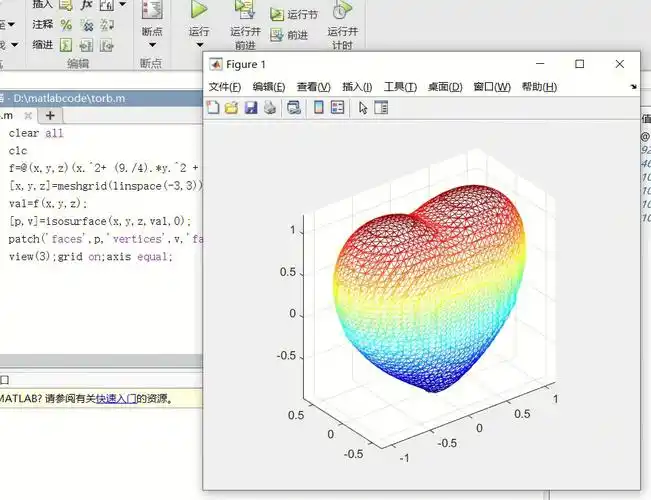Screen dimensions: 651x500
Task: Insert a colorbar using the Figure toolbar icon
Action: (318, 108)
